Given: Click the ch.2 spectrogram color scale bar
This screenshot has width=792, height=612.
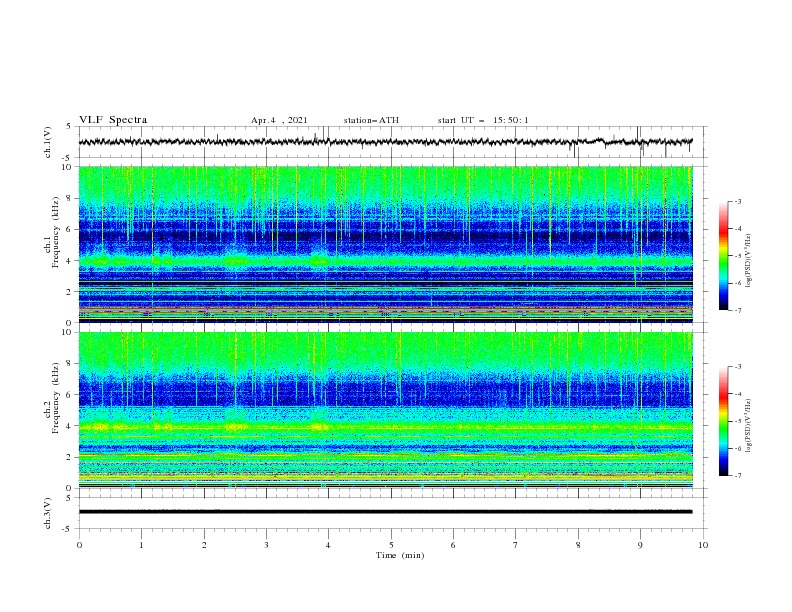Looking at the screenshot, I should point(723,421).
